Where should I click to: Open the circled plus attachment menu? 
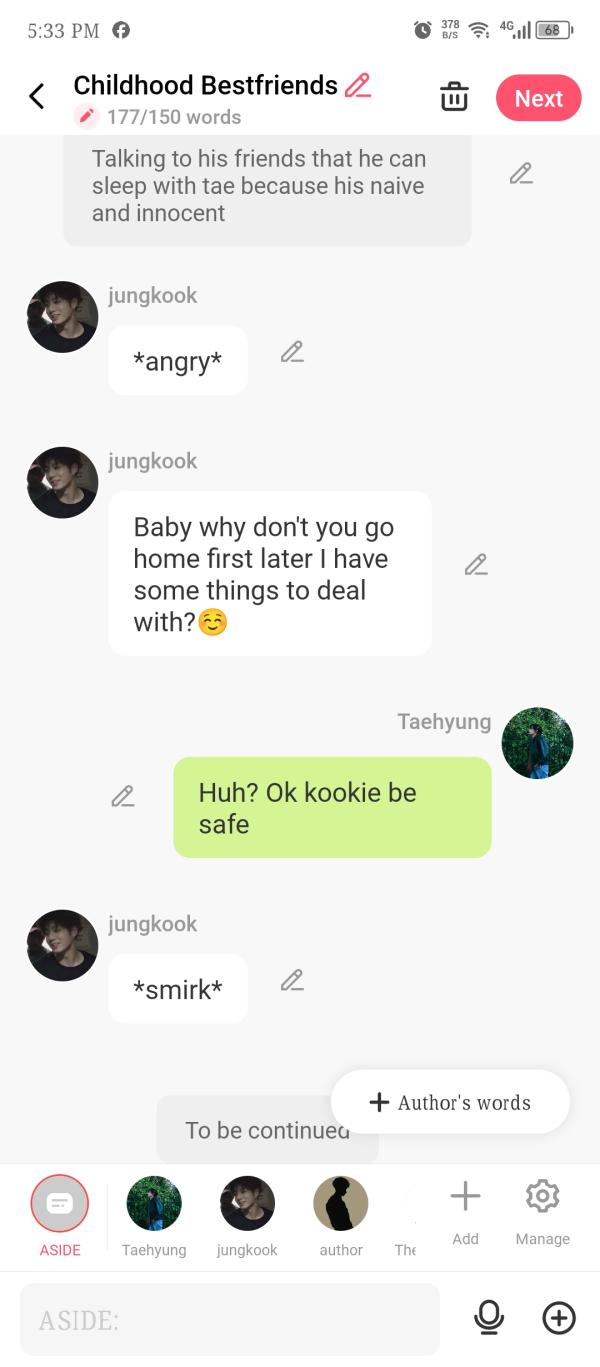[559, 1319]
